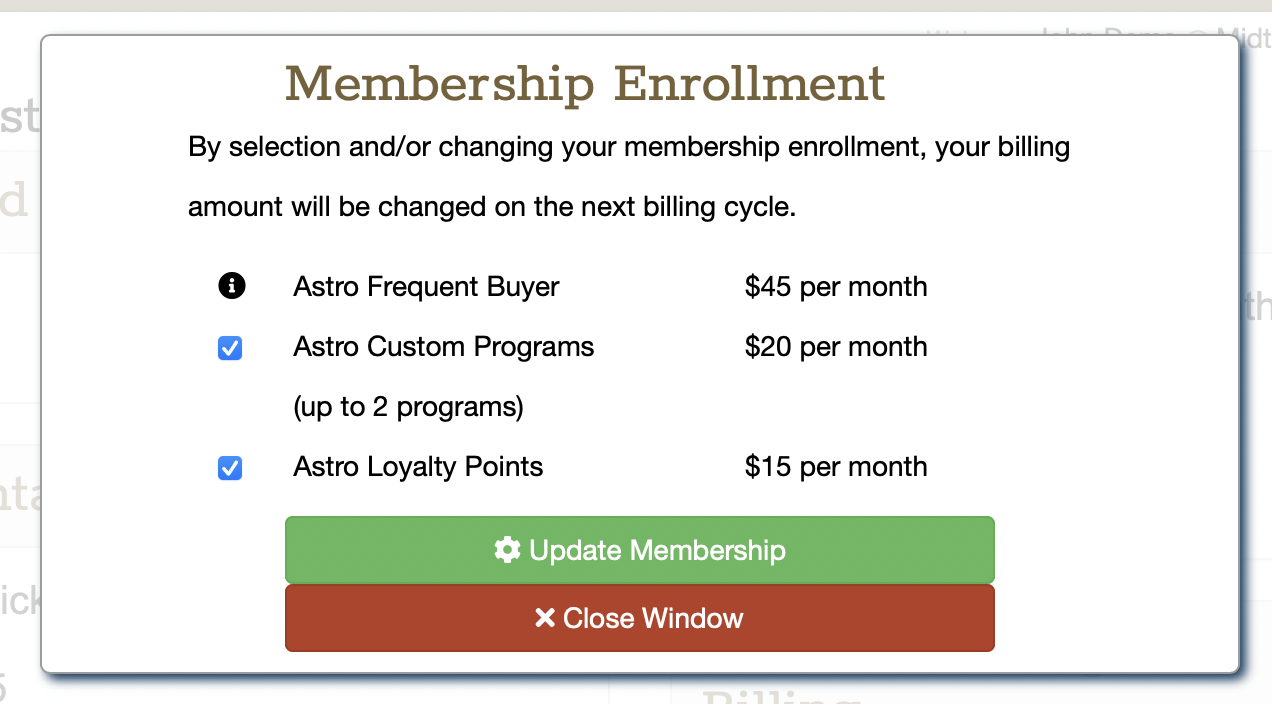This screenshot has height=704, width=1272.
Task: Click the Membership Enrollment heading
Action: (x=585, y=83)
